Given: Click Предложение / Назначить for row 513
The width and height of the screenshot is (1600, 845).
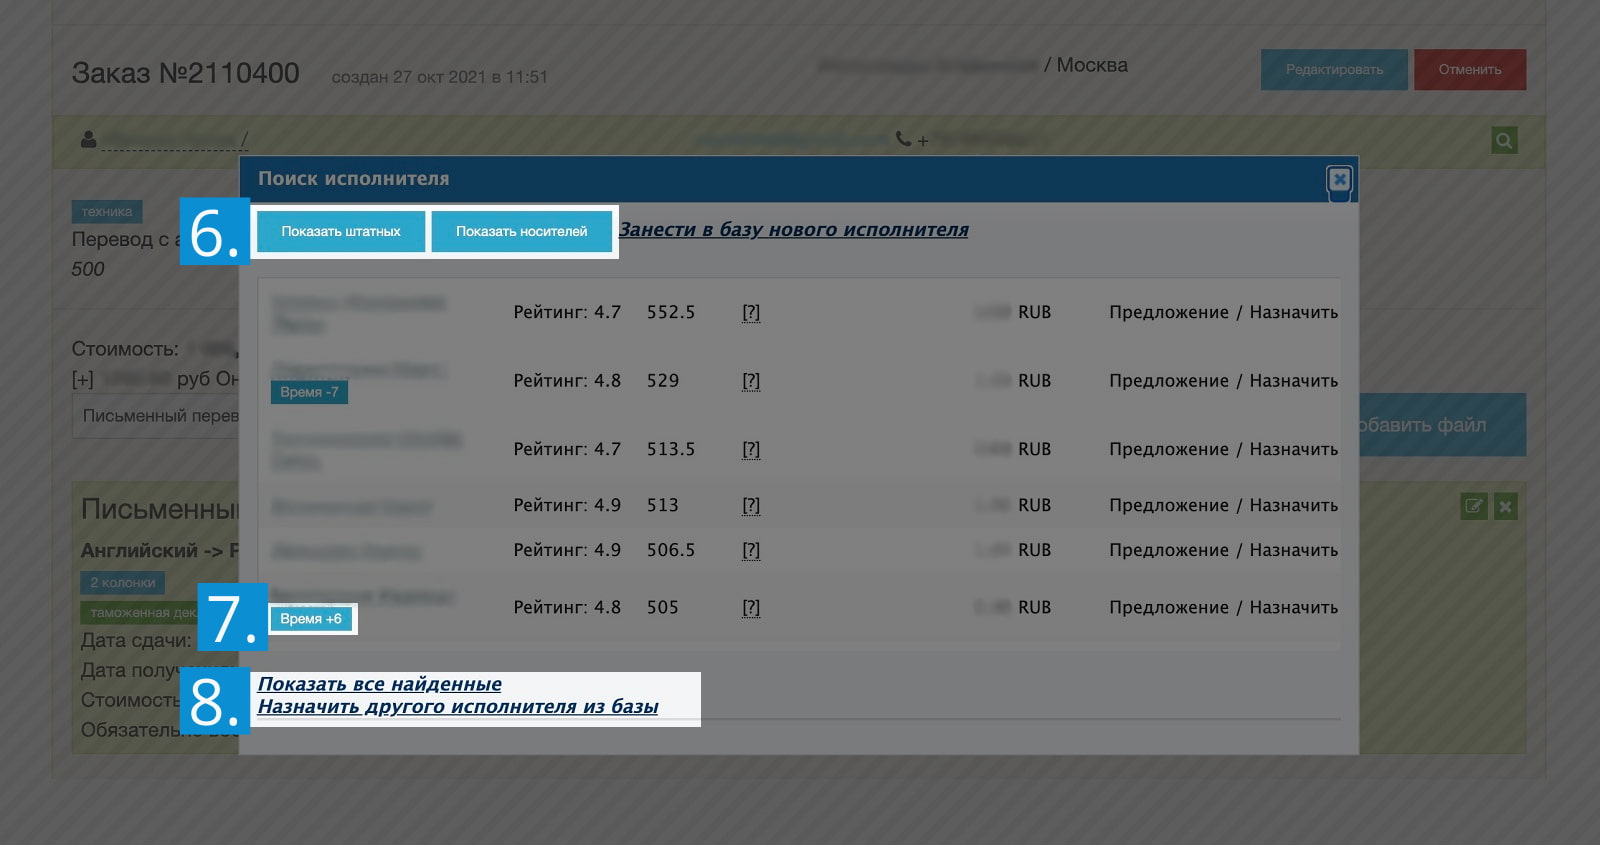Looking at the screenshot, I should click(1223, 506).
